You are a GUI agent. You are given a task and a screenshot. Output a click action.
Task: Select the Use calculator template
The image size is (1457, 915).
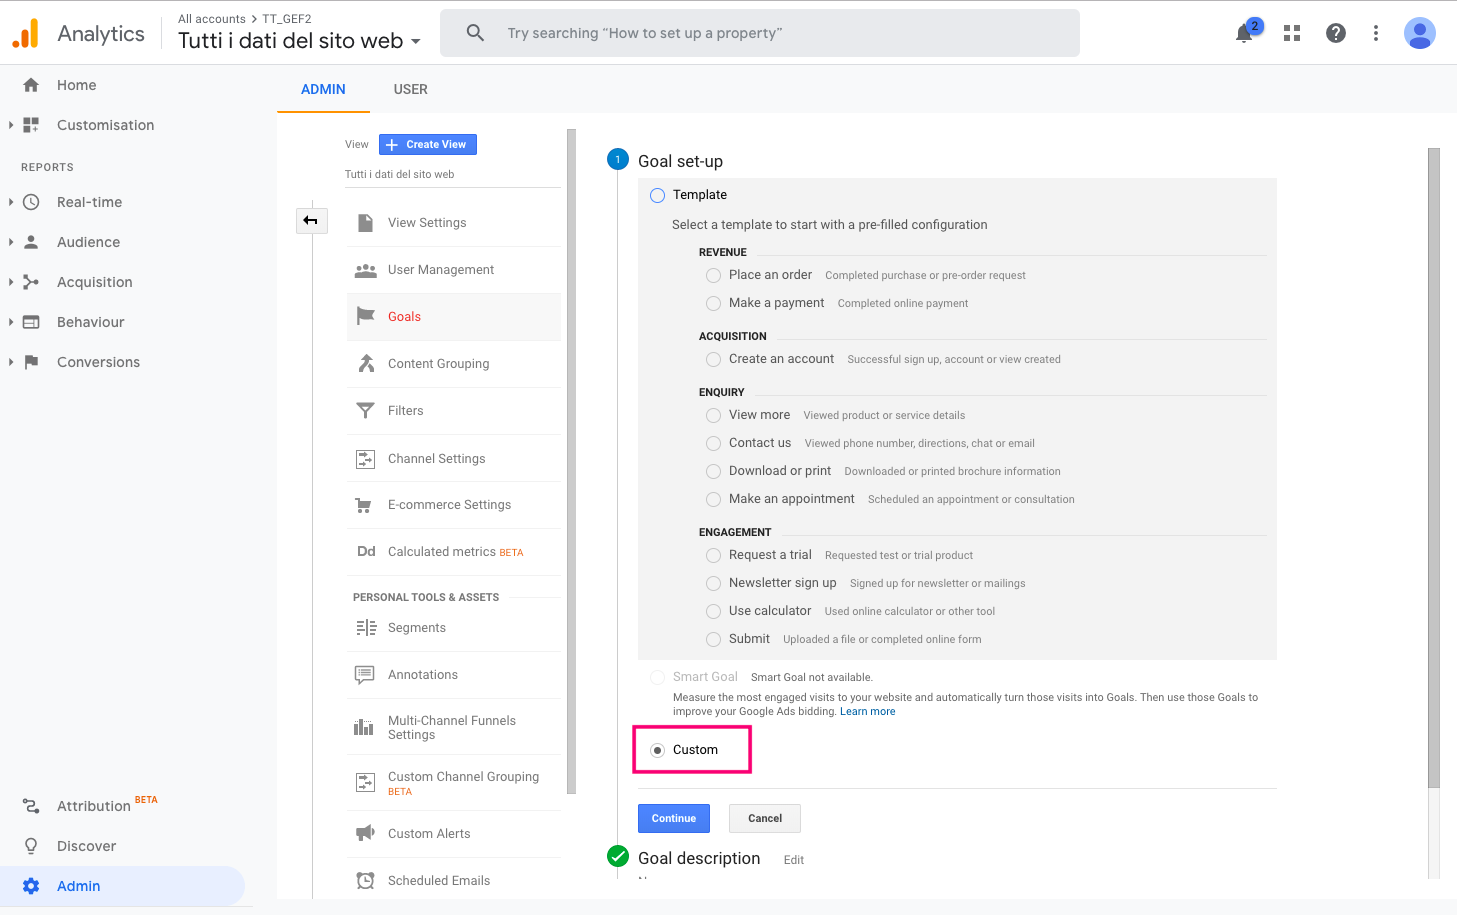tap(713, 611)
